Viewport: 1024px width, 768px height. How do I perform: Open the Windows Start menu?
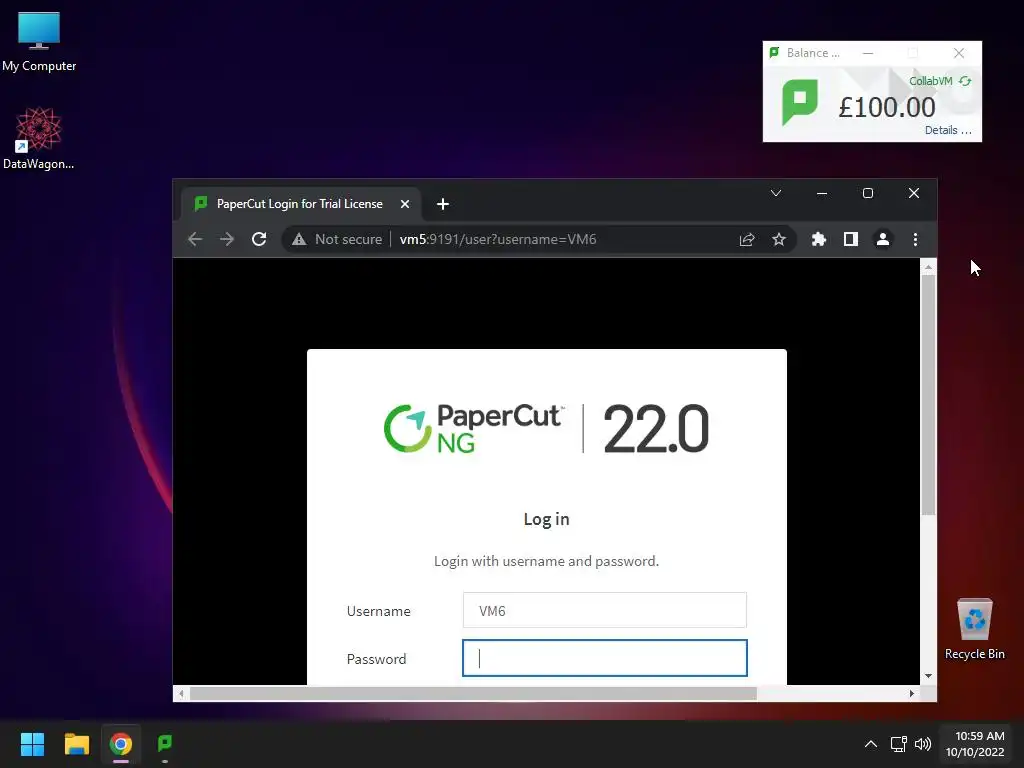point(32,744)
